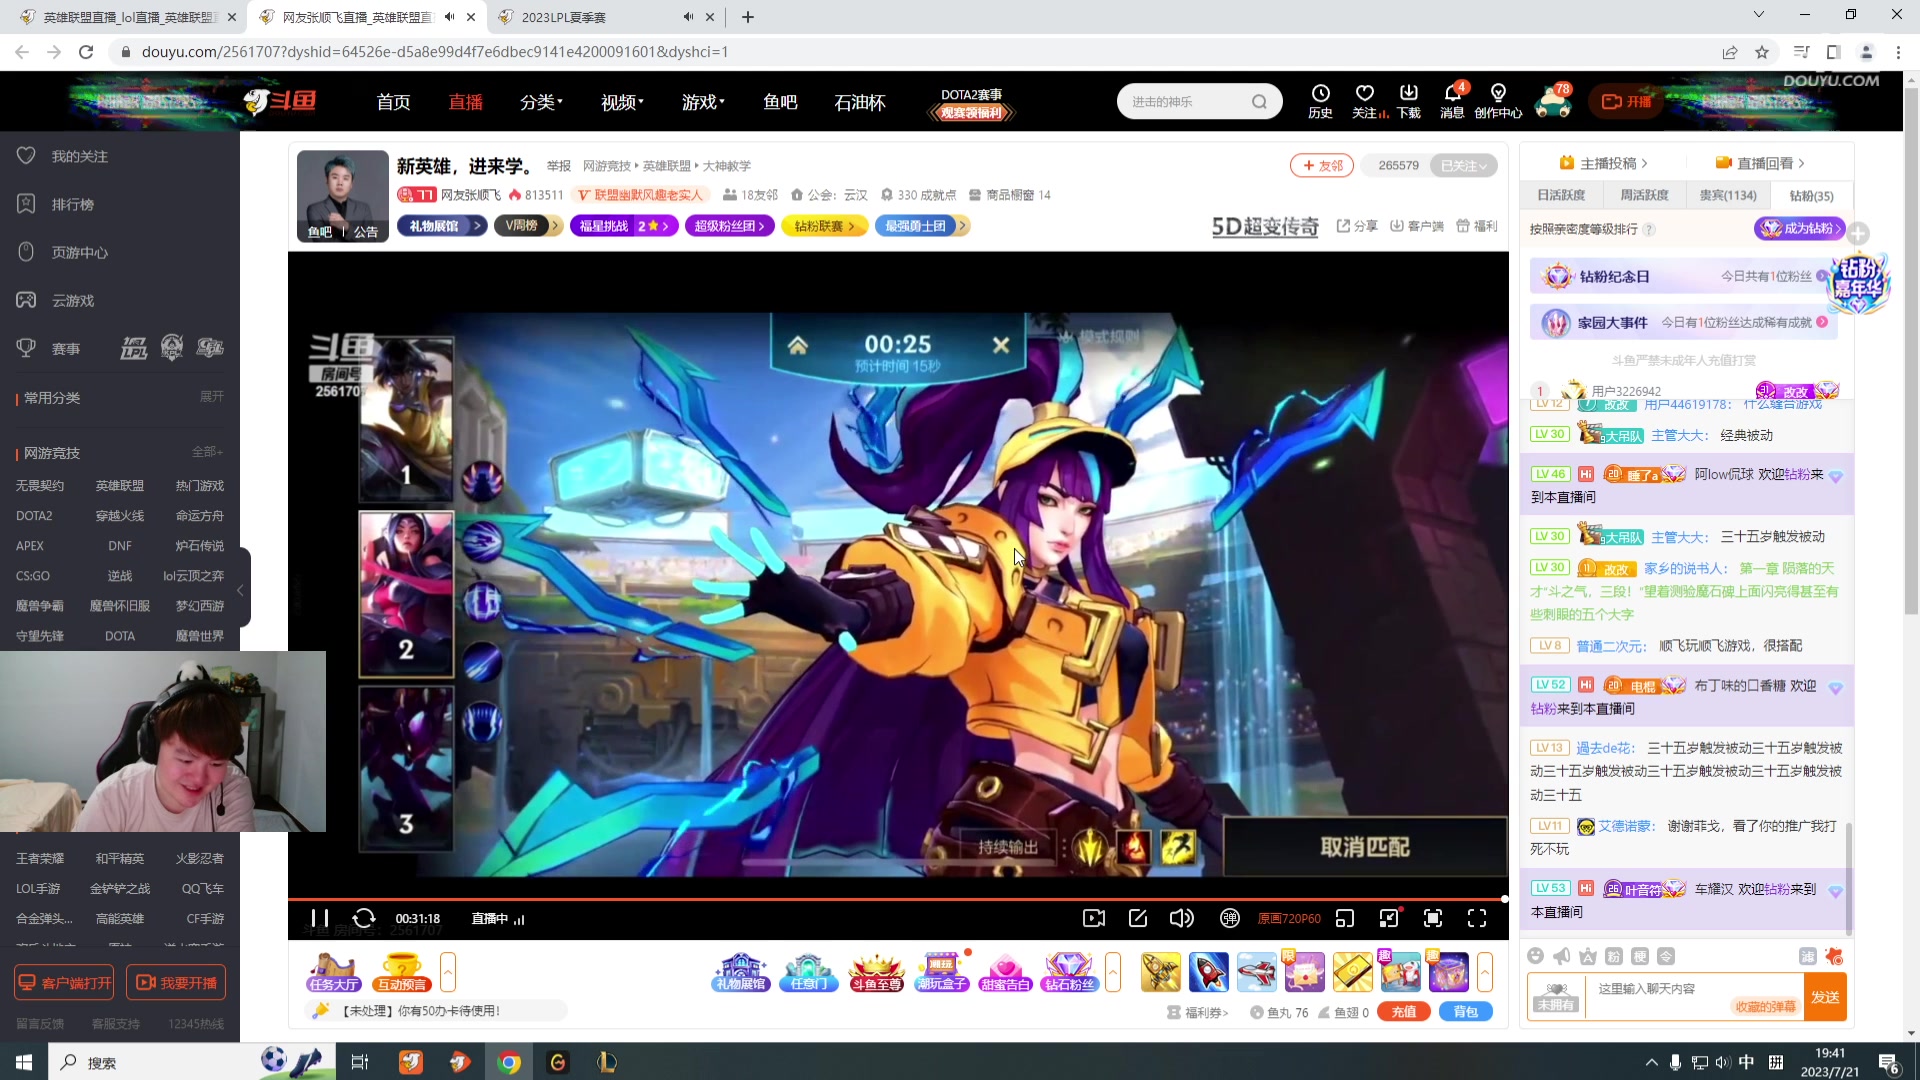Pause the live stream video

319,918
